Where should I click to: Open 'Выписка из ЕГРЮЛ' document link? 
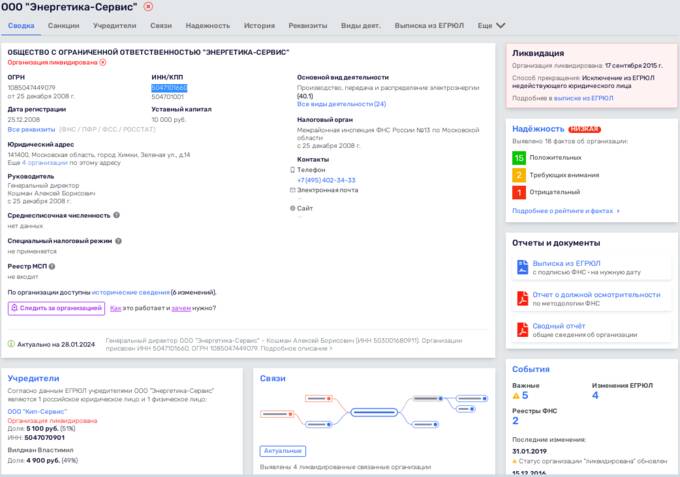coord(566,263)
